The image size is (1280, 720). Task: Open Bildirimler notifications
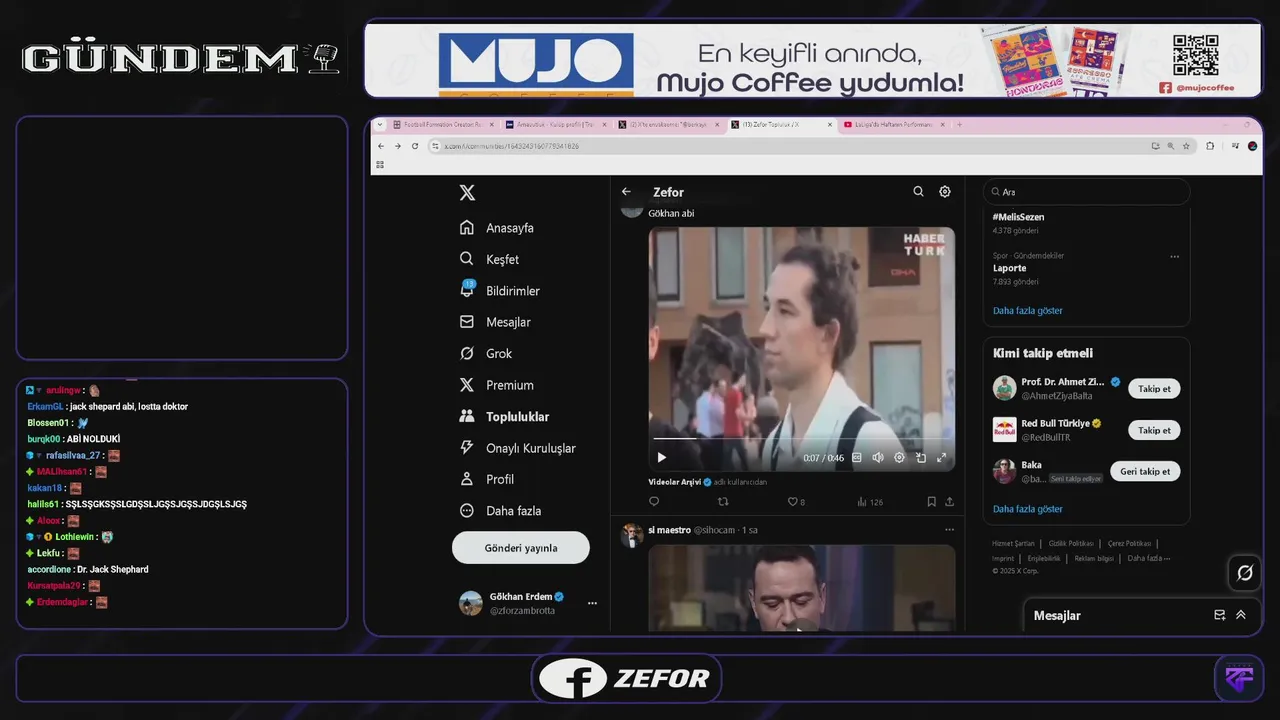499,291
